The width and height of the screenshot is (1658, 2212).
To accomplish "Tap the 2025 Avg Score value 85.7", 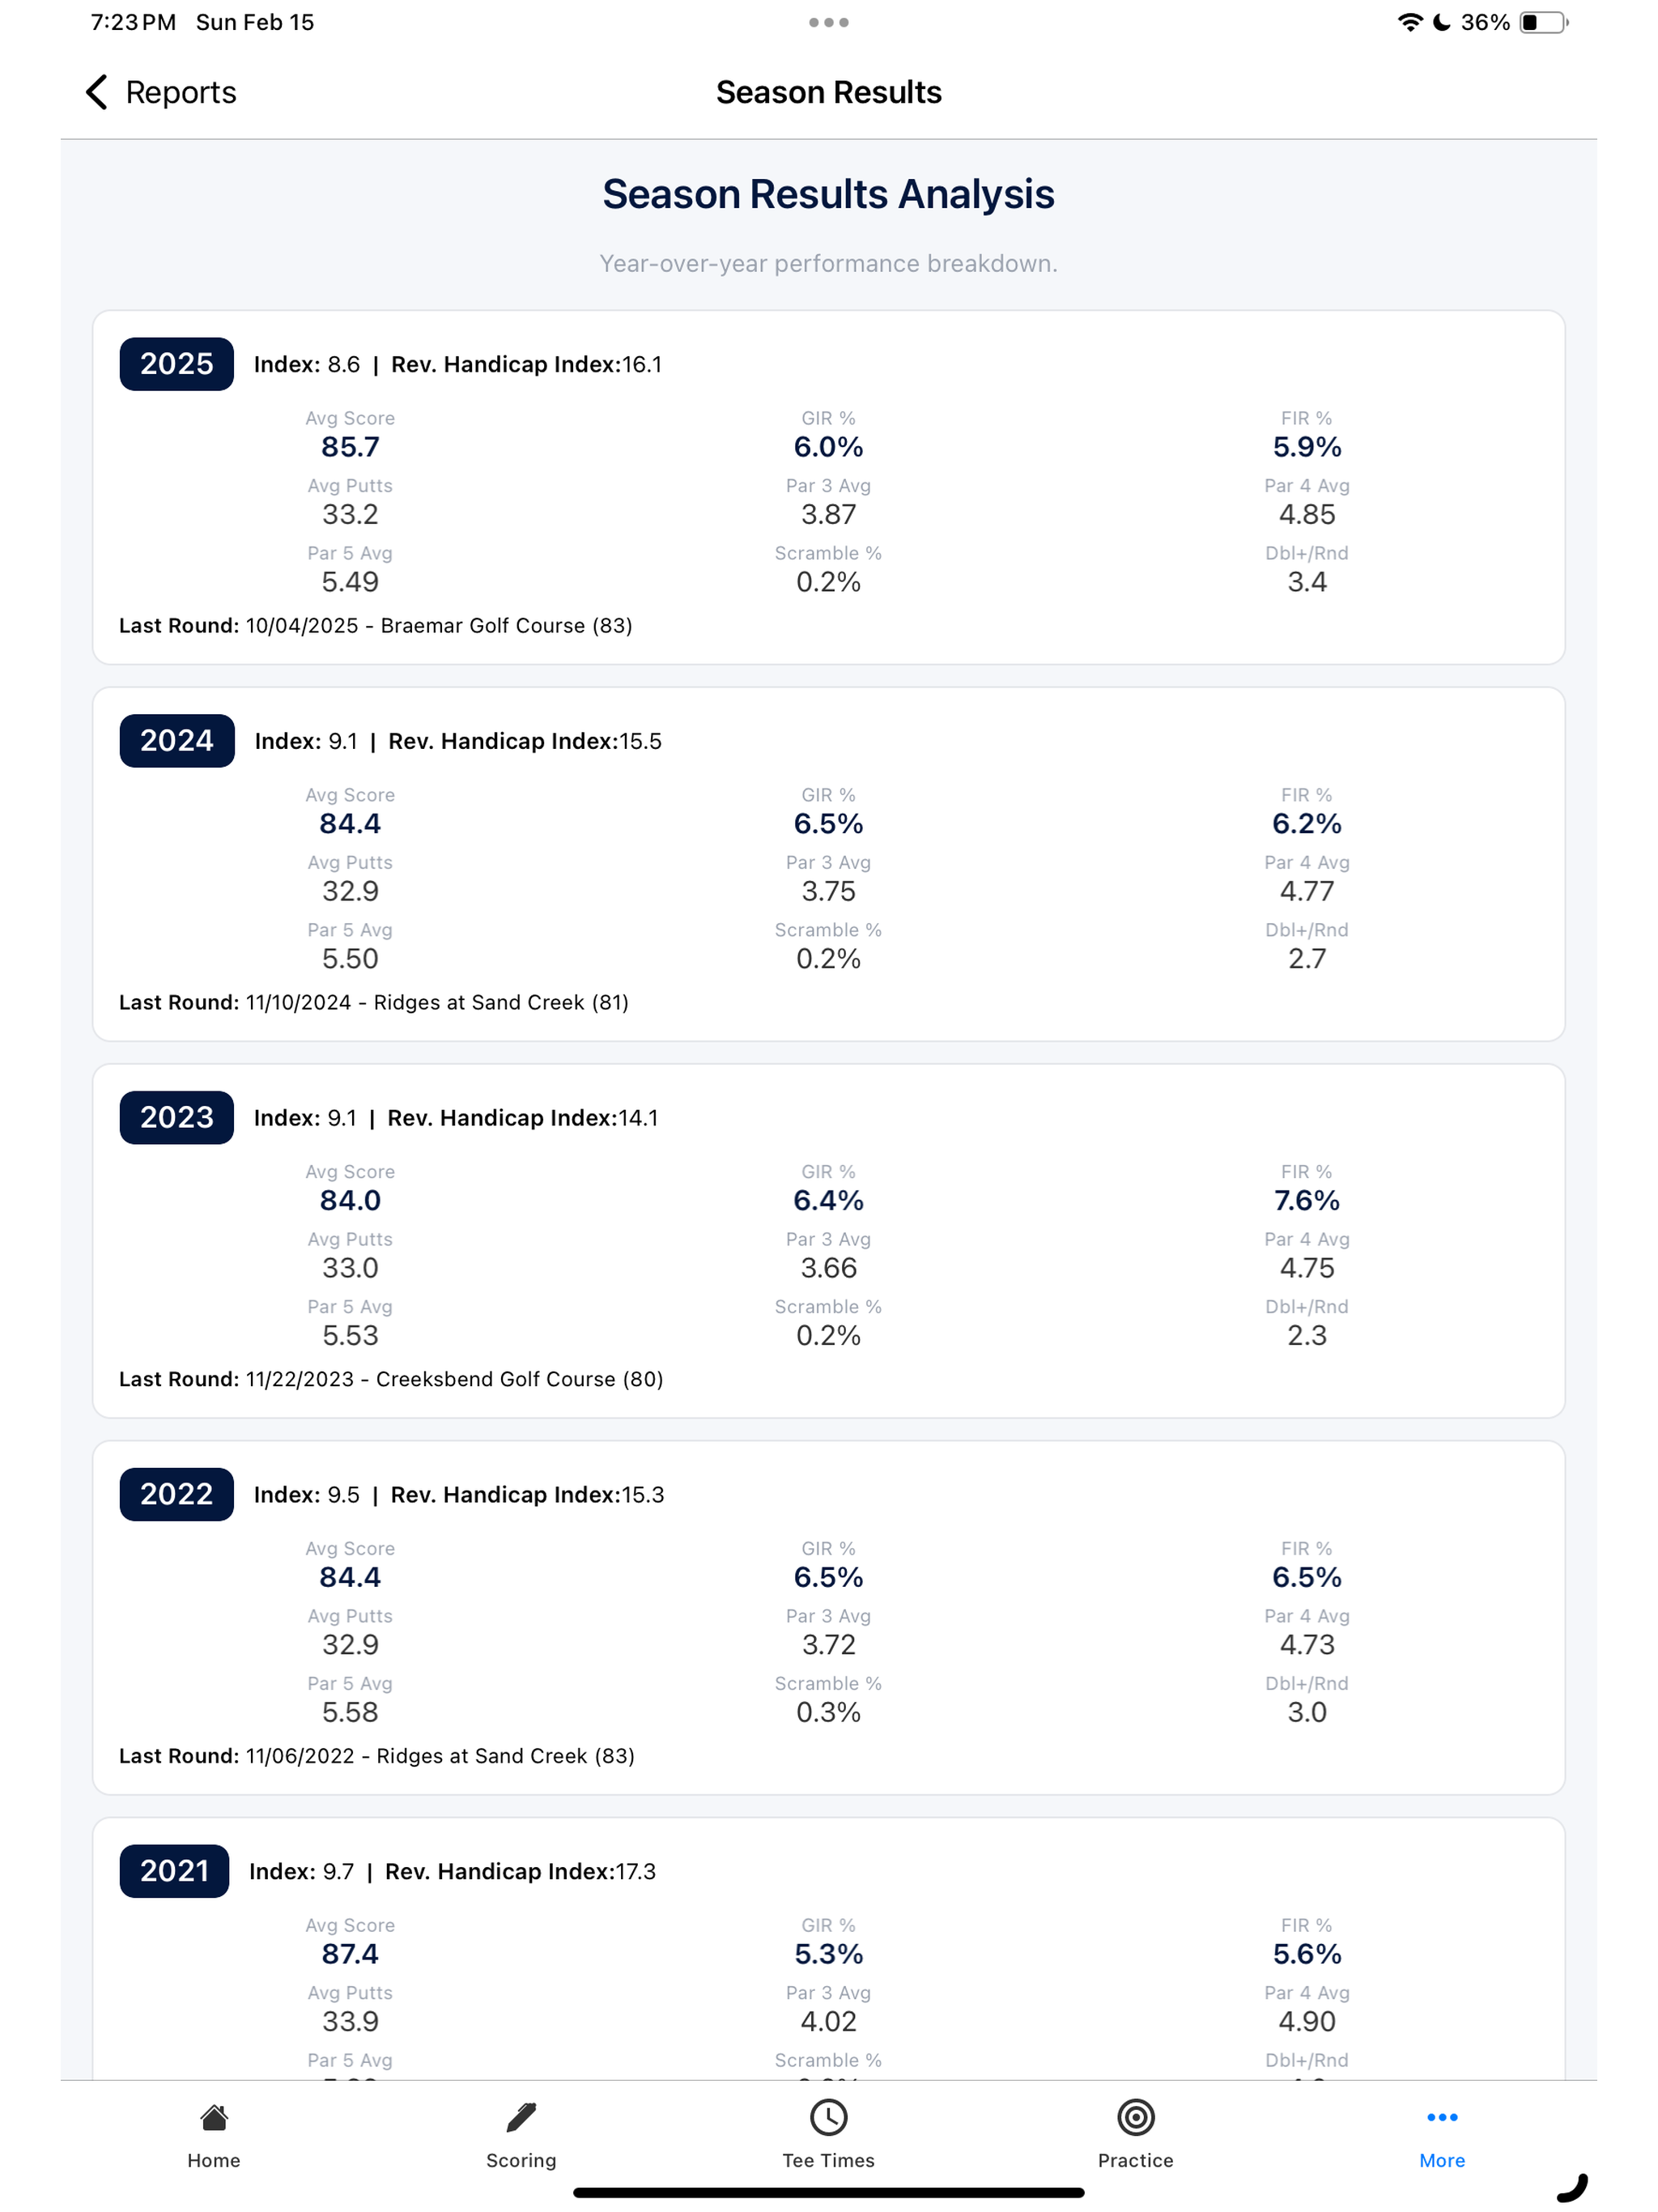I will [350, 447].
